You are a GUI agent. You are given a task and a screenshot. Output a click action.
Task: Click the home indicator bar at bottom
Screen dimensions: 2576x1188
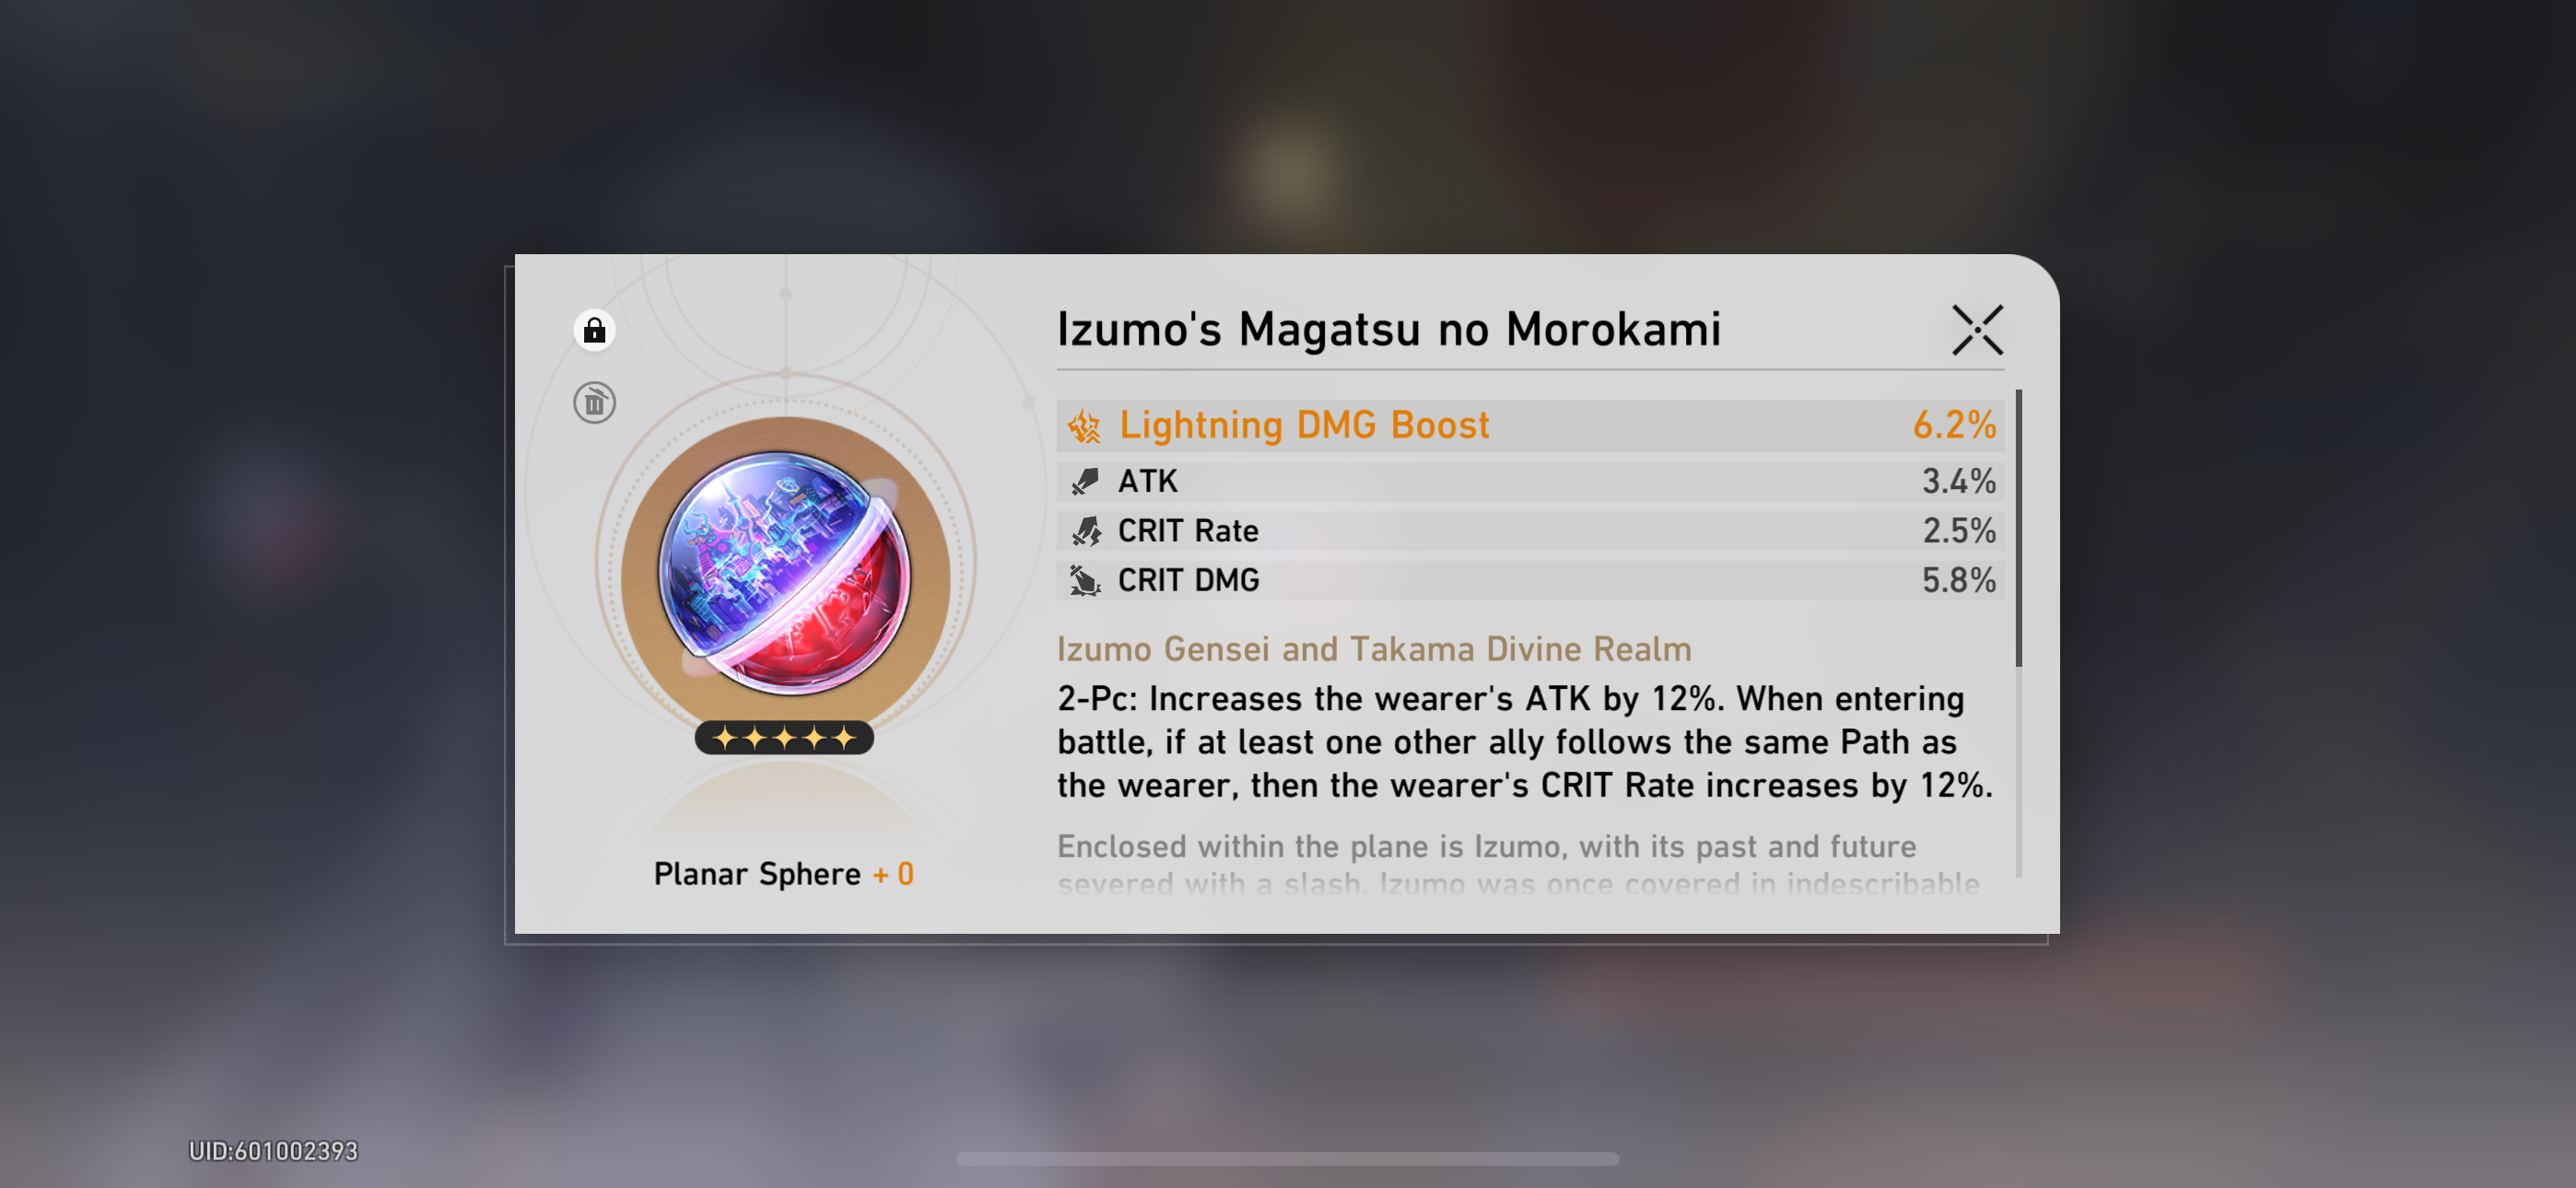tap(1288, 1159)
